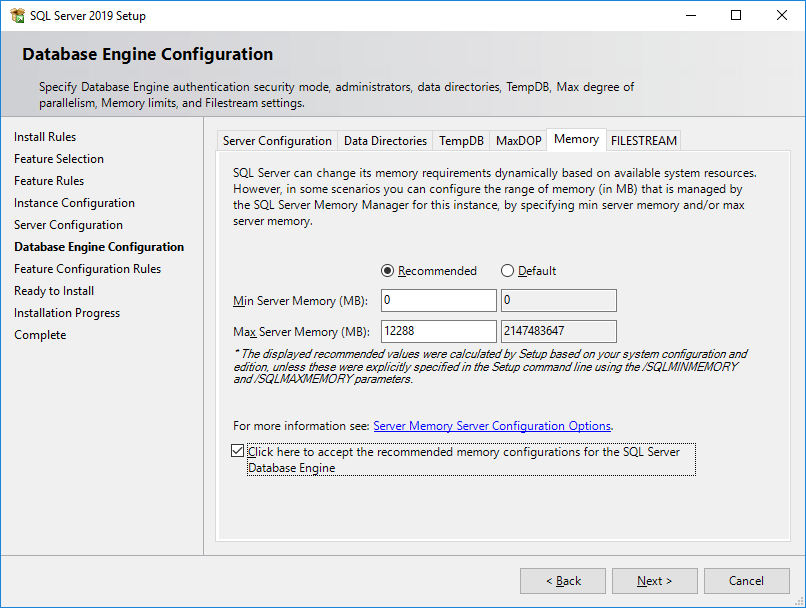Click the Database Engine Configuration sidebar step

pos(99,247)
